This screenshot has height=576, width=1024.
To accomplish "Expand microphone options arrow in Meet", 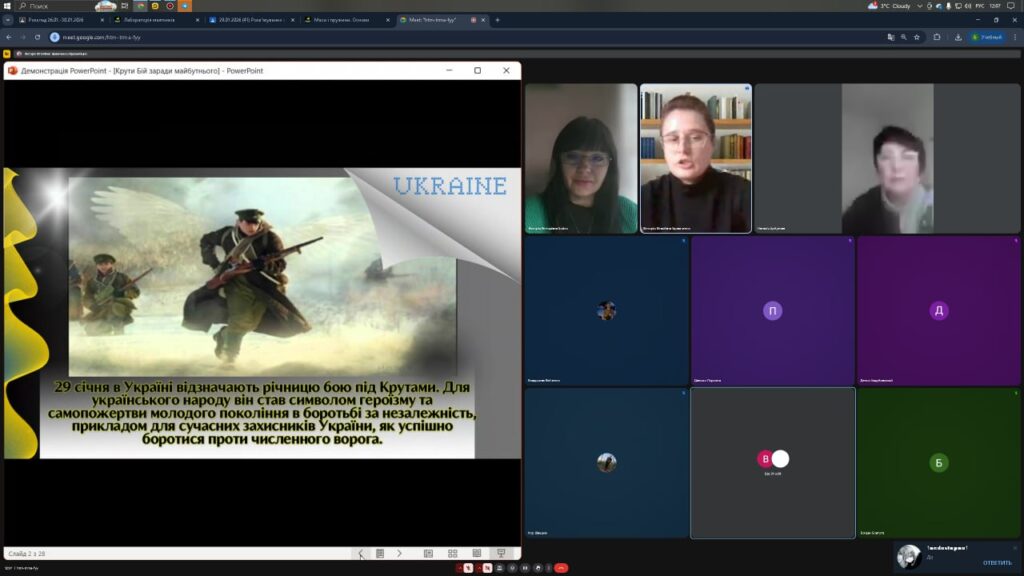I will 459,568.
